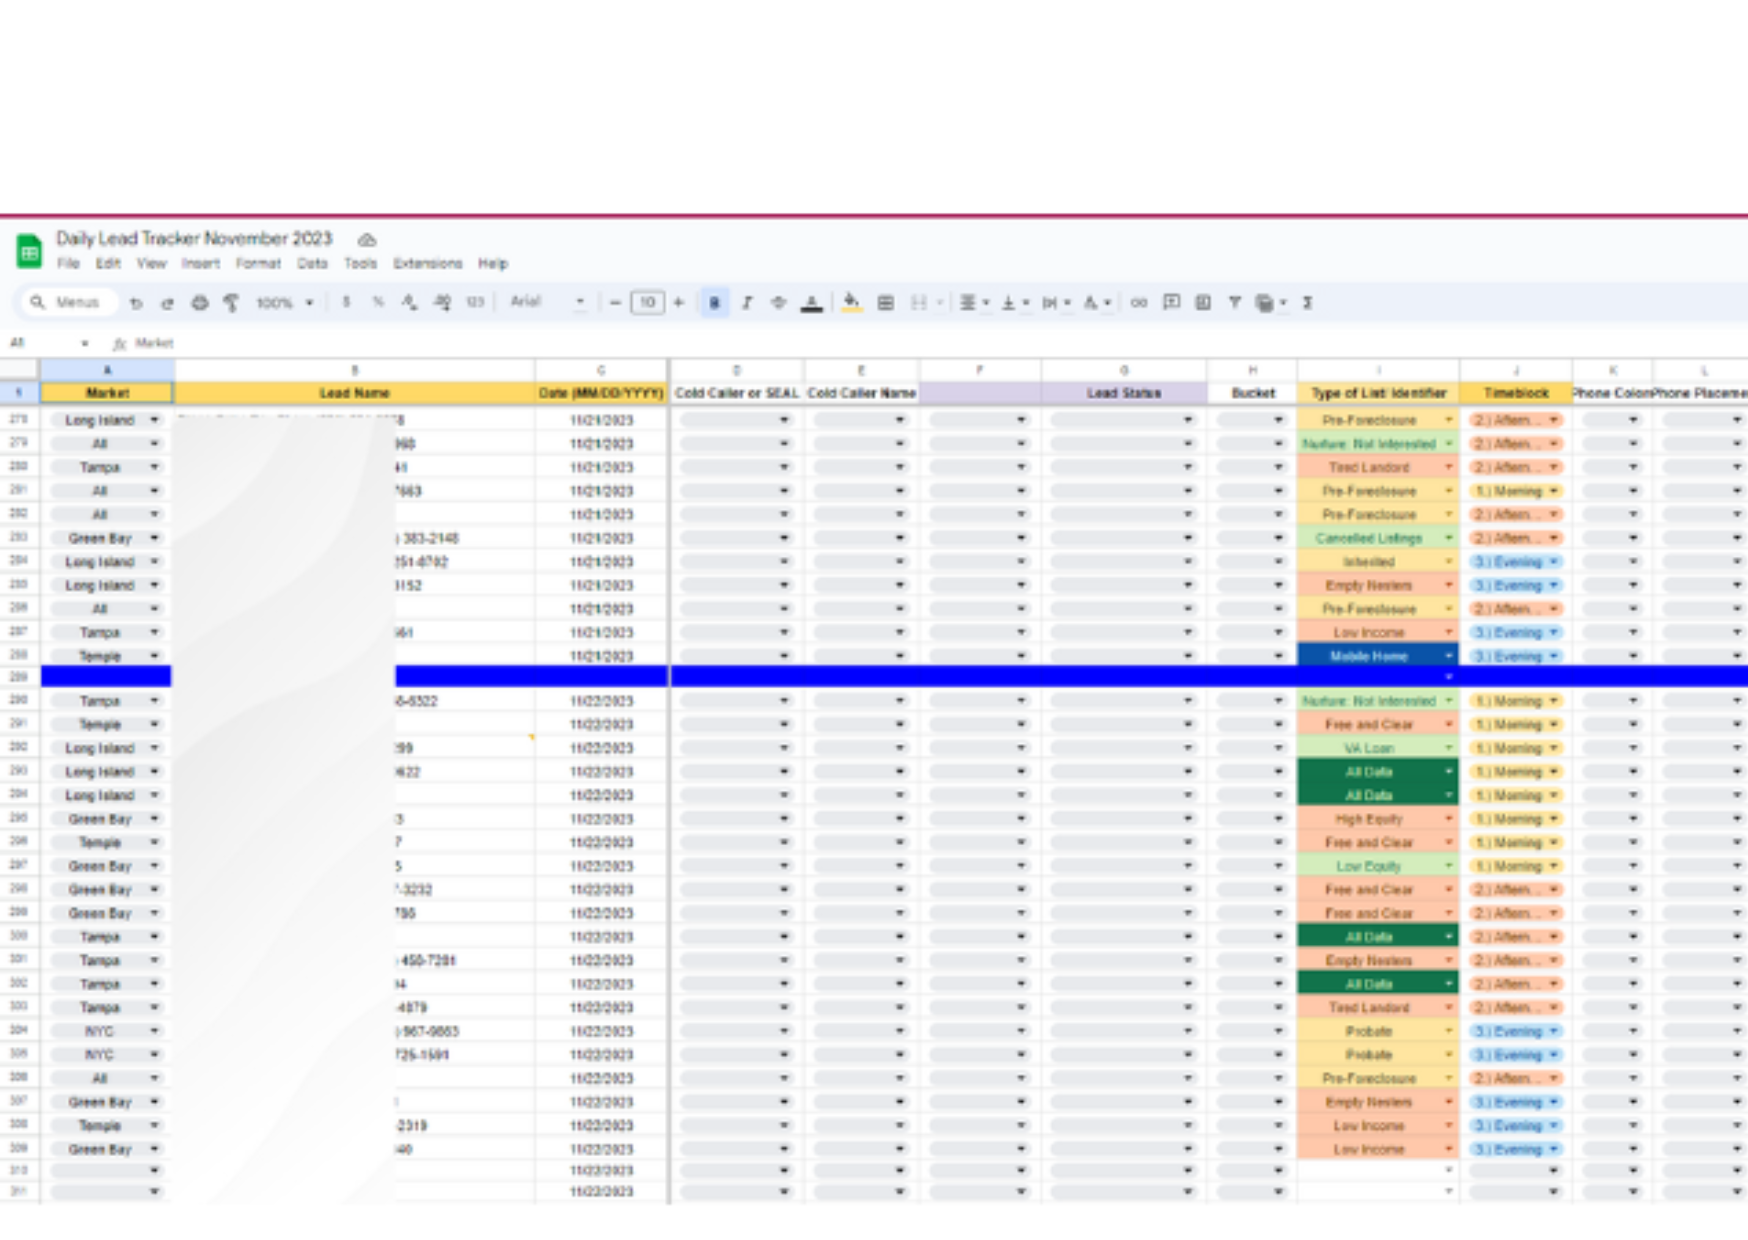Image resolution: width=1748 pixels, height=1240 pixels.
Task: Open the Tools menu
Action: click(360, 264)
